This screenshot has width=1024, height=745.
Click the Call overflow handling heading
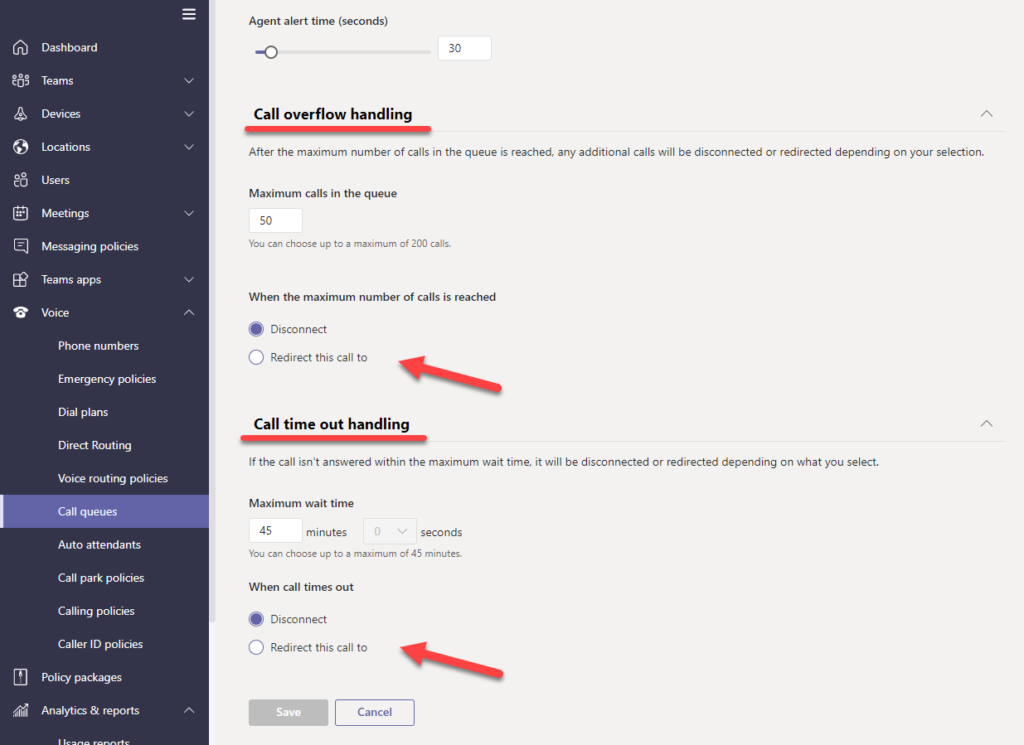pos(333,114)
